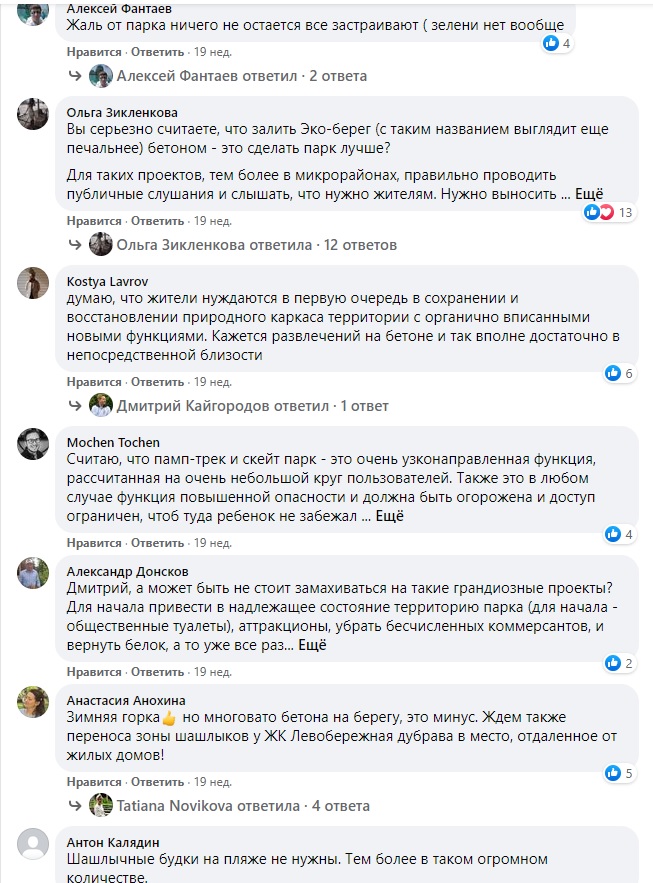The height and width of the screenshot is (883, 653).
Task: Open Mochen Tochen's avatar picture
Action: click(x=34, y=443)
